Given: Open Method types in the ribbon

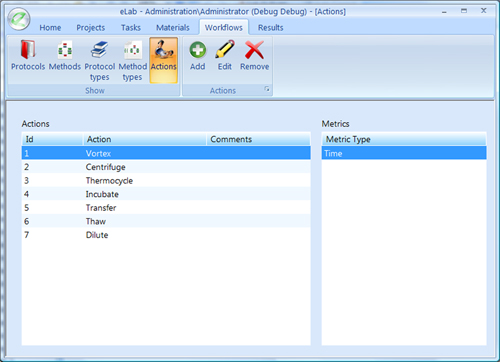Looking at the screenshot, I should click(132, 60).
